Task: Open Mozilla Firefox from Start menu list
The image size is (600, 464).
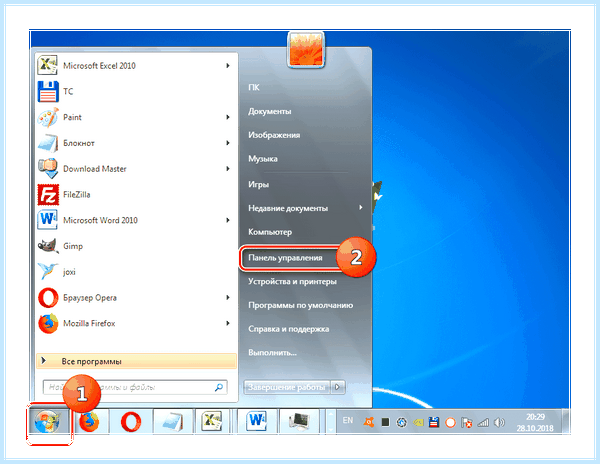Action: [x=136, y=324]
